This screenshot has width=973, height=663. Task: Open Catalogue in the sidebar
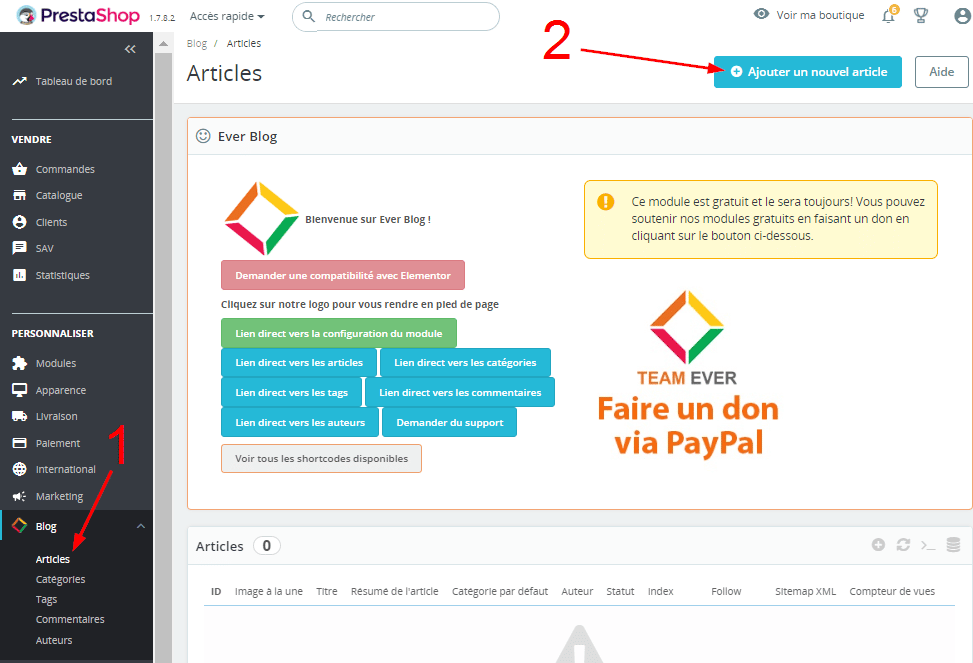coord(59,195)
